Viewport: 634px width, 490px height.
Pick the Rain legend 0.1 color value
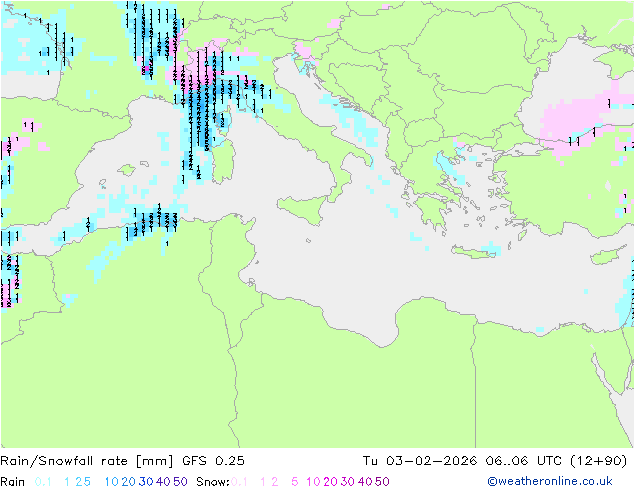(x=43, y=482)
